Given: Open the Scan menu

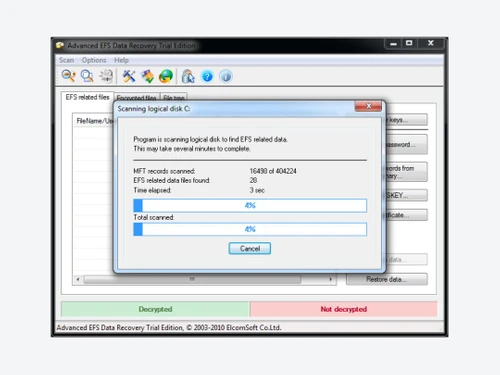Looking at the screenshot, I should [66, 60].
